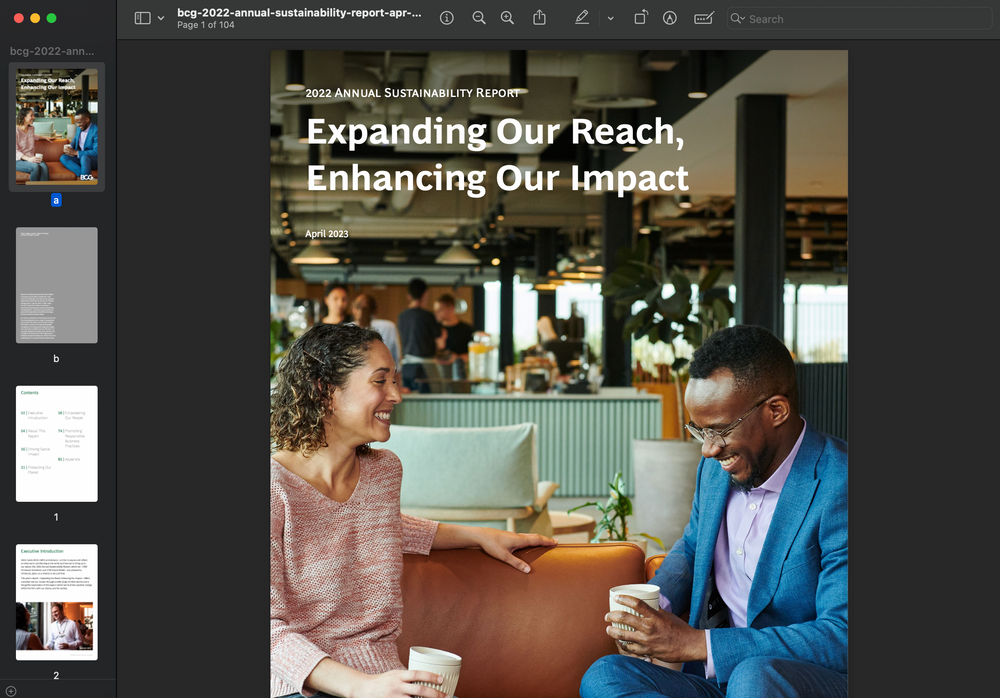Zoom out of the document
Viewport: 1000px width, 698px height.
coord(479,18)
